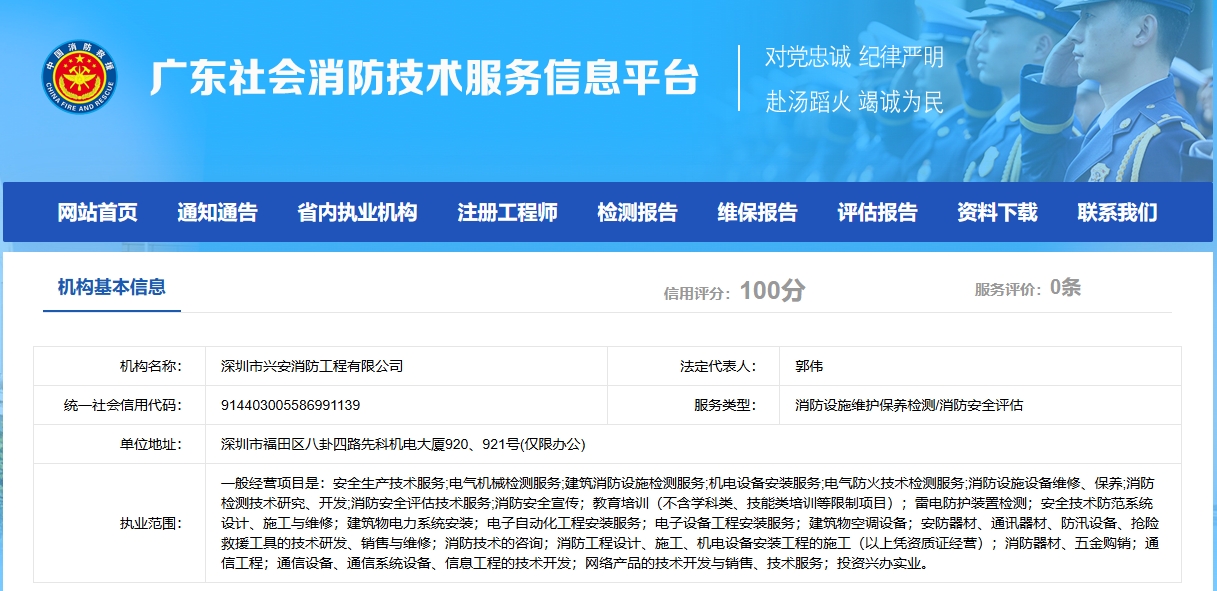The image size is (1217, 591).
Task: Open 省内执业机构 navigation item
Action: pyautogui.click(x=357, y=212)
